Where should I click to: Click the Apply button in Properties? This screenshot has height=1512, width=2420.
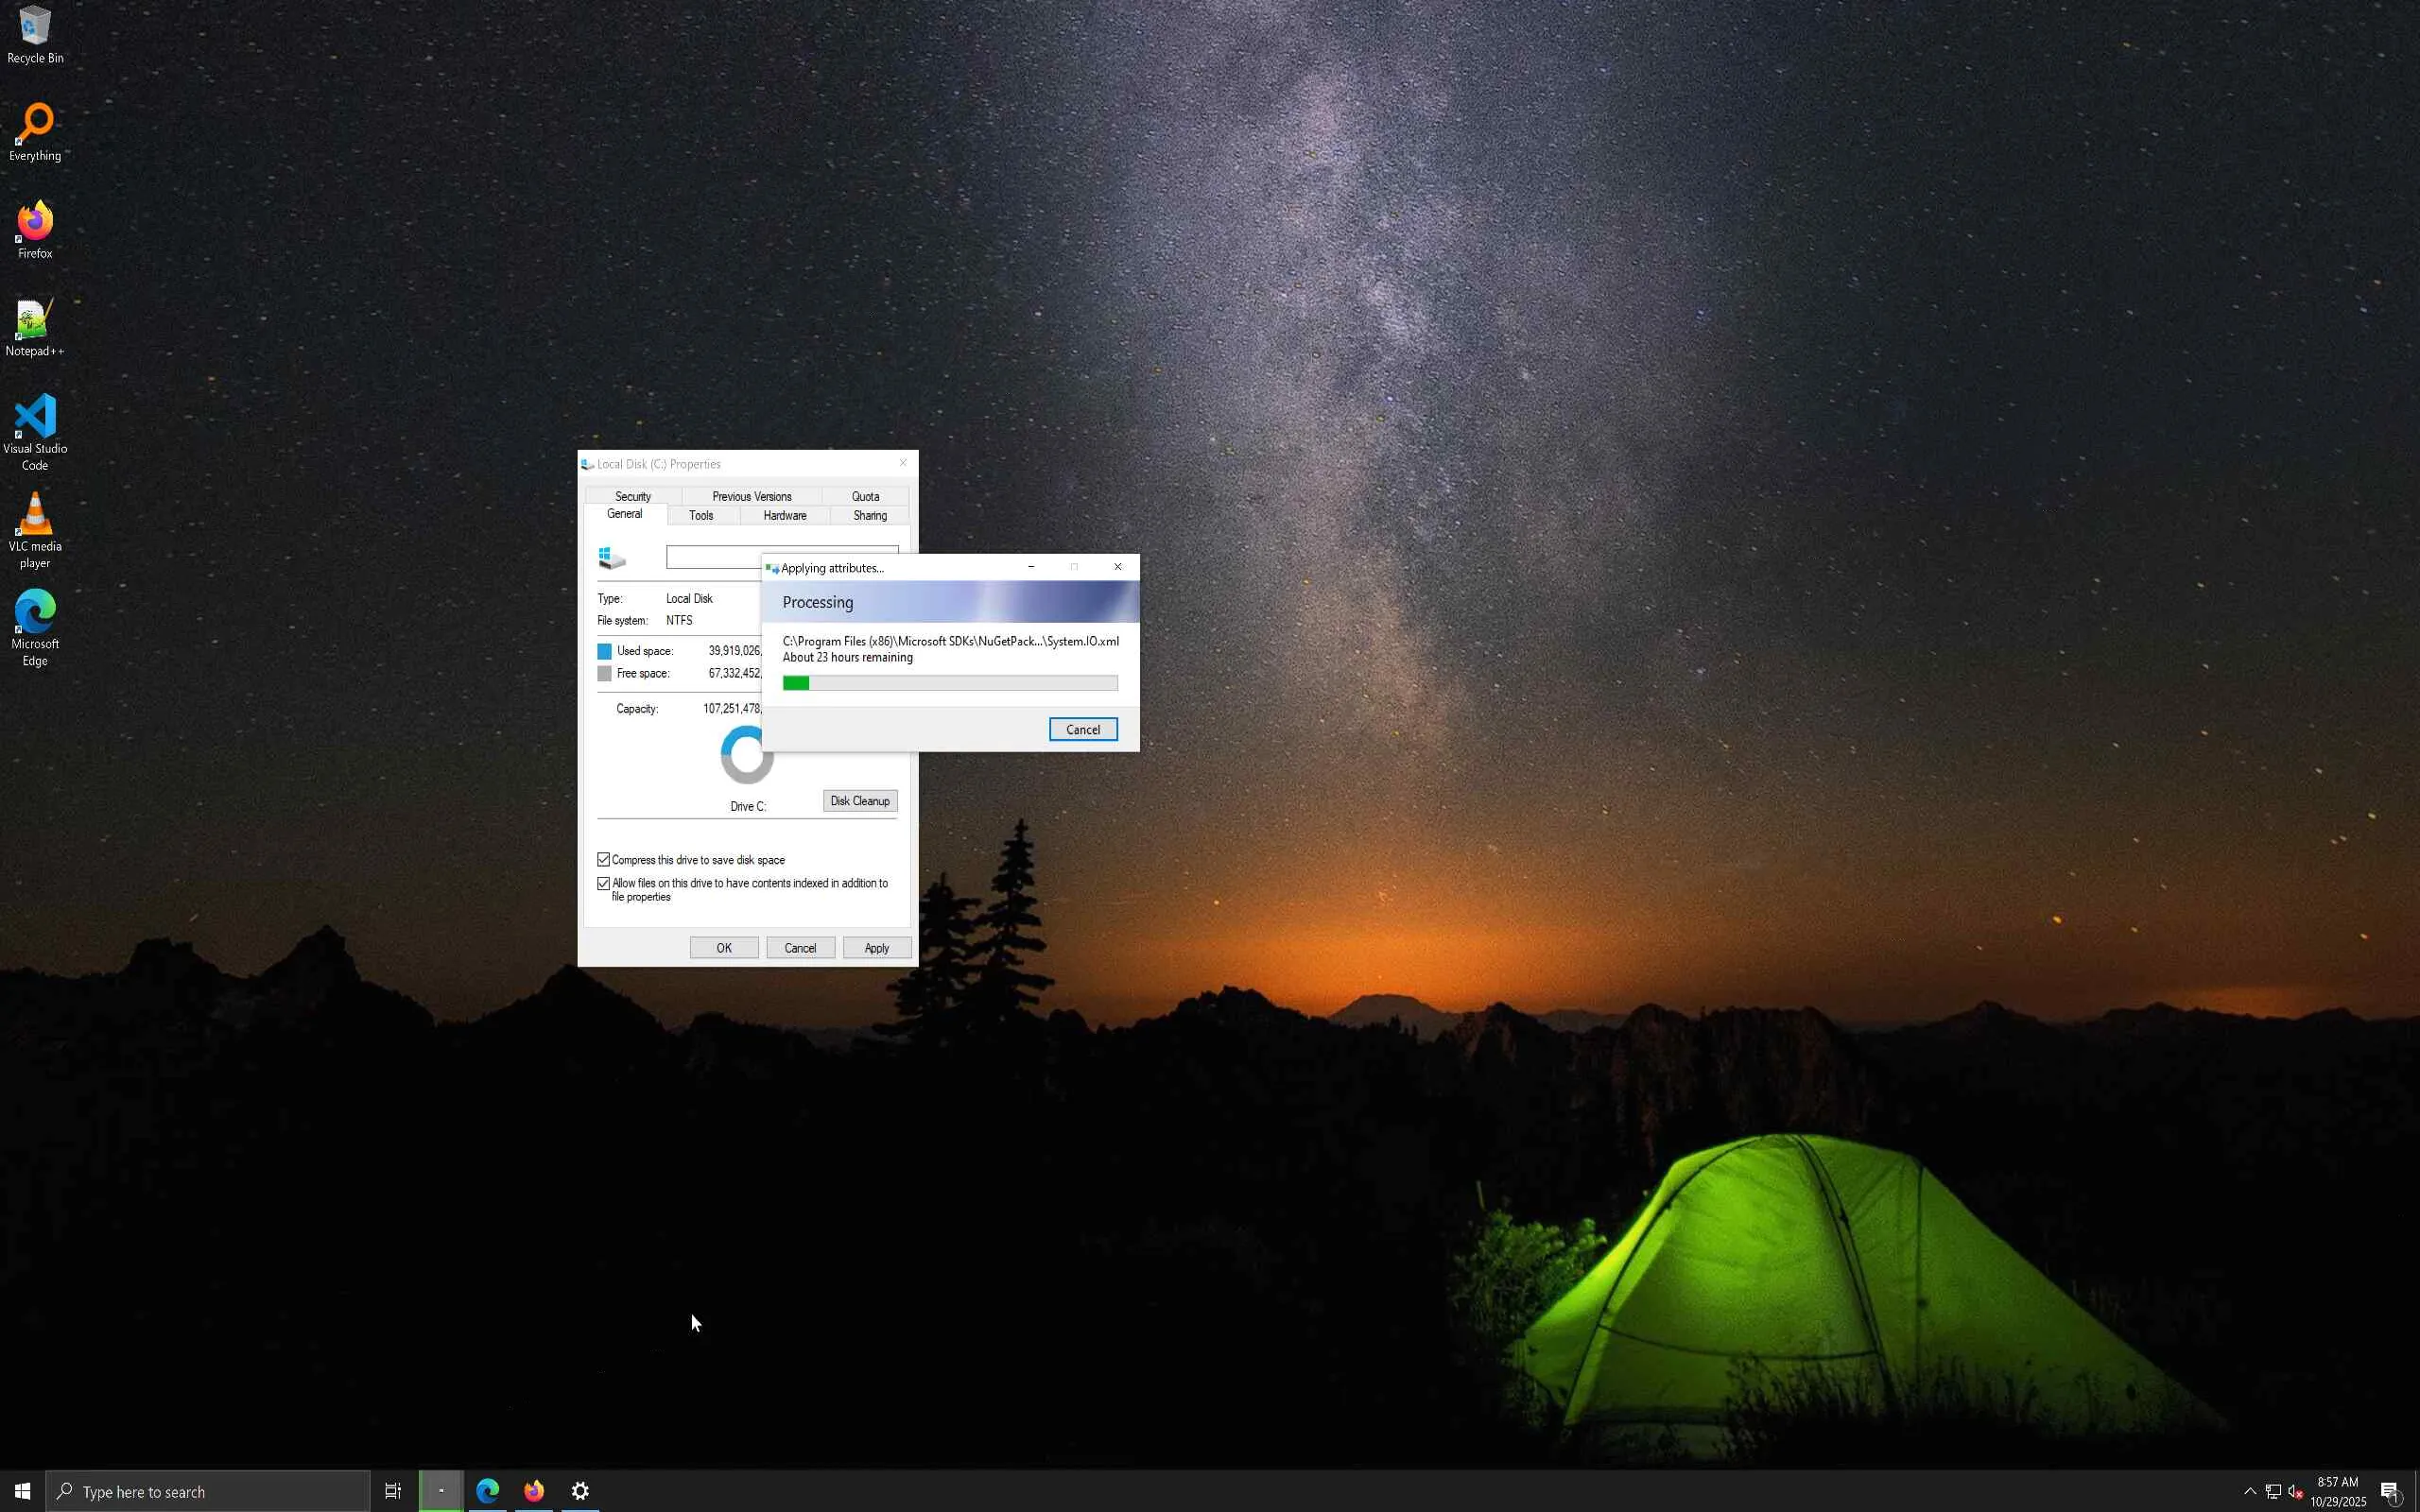pyautogui.click(x=876, y=948)
